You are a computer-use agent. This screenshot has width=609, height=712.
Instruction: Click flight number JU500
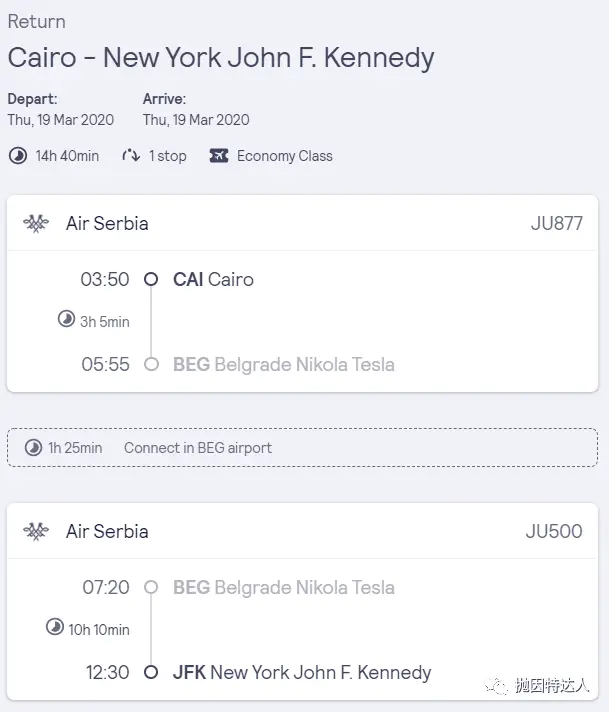pos(554,531)
